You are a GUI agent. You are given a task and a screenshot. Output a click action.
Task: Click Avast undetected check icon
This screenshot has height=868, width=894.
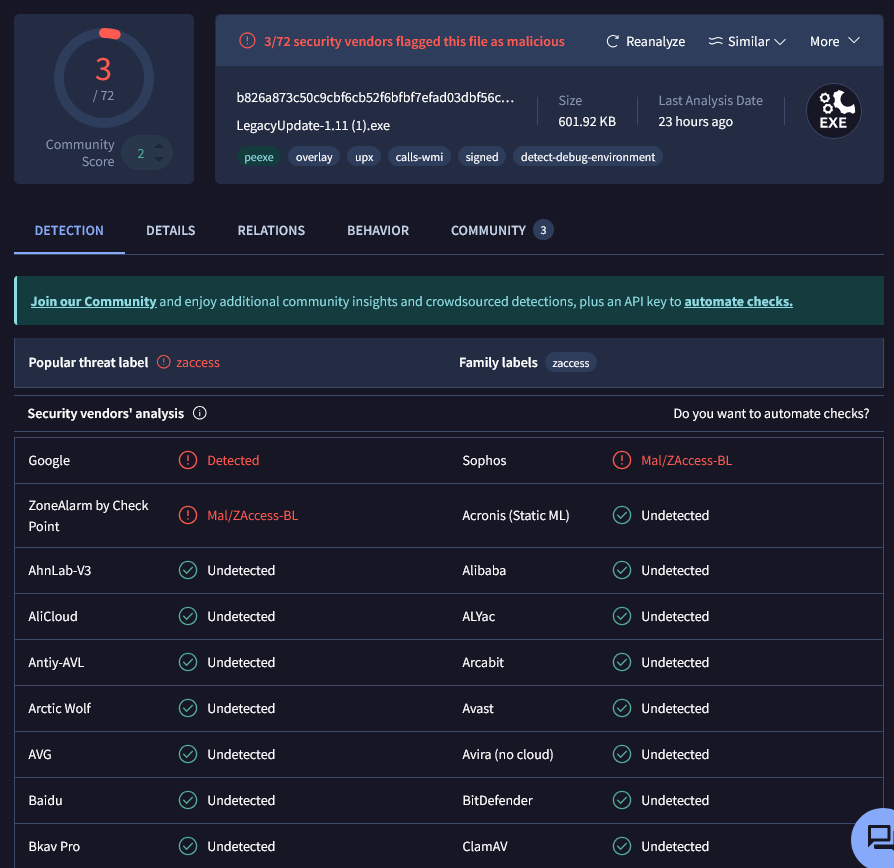coord(621,708)
